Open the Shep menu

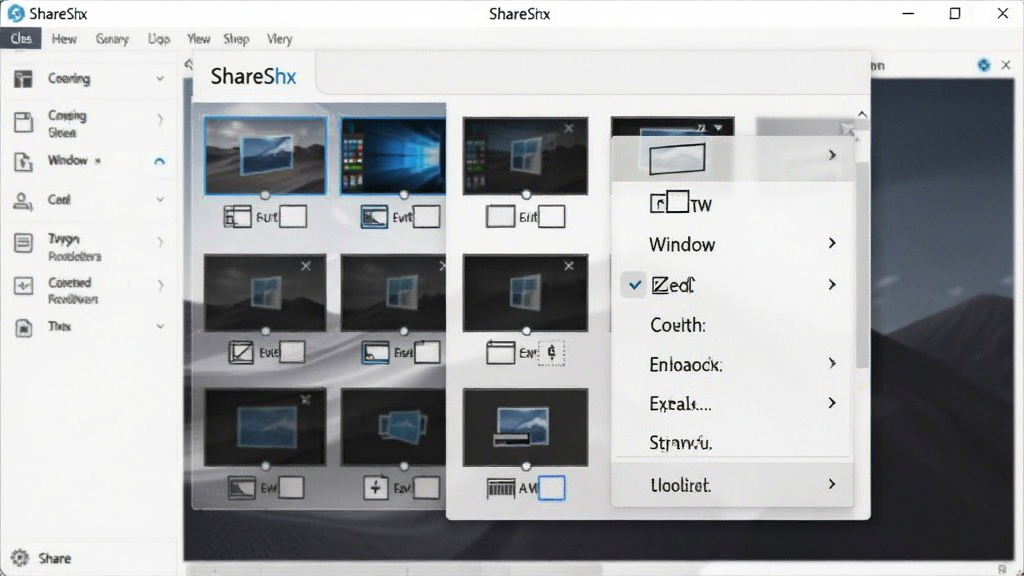pyautogui.click(x=236, y=39)
